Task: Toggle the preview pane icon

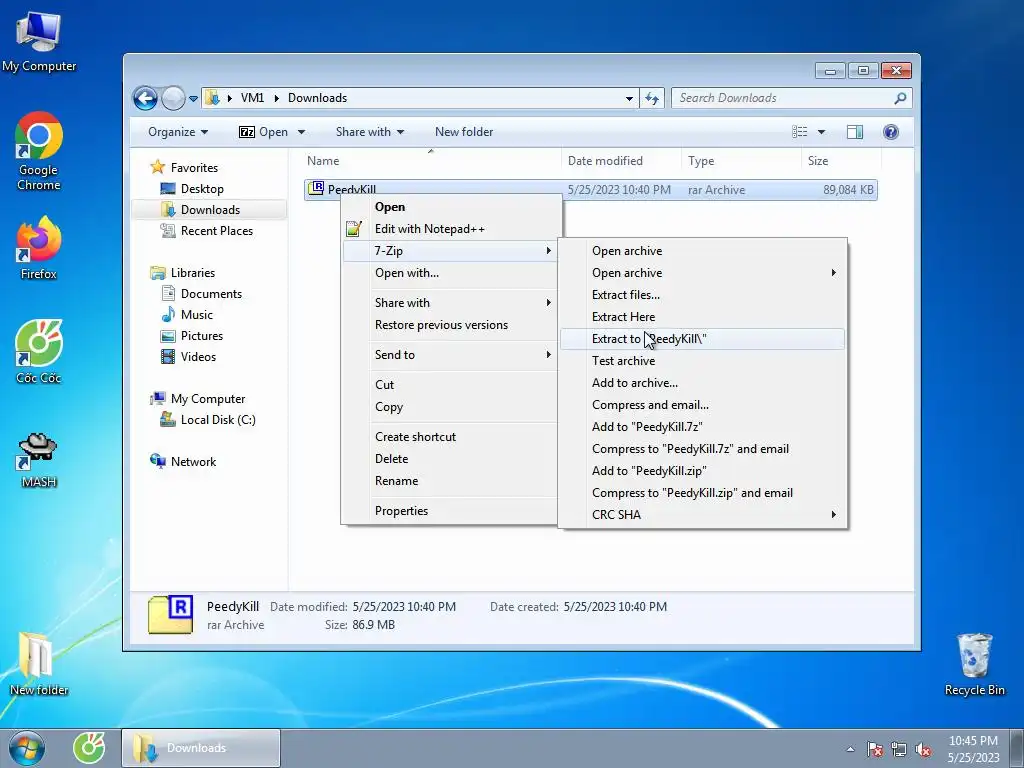Action: point(854,132)
